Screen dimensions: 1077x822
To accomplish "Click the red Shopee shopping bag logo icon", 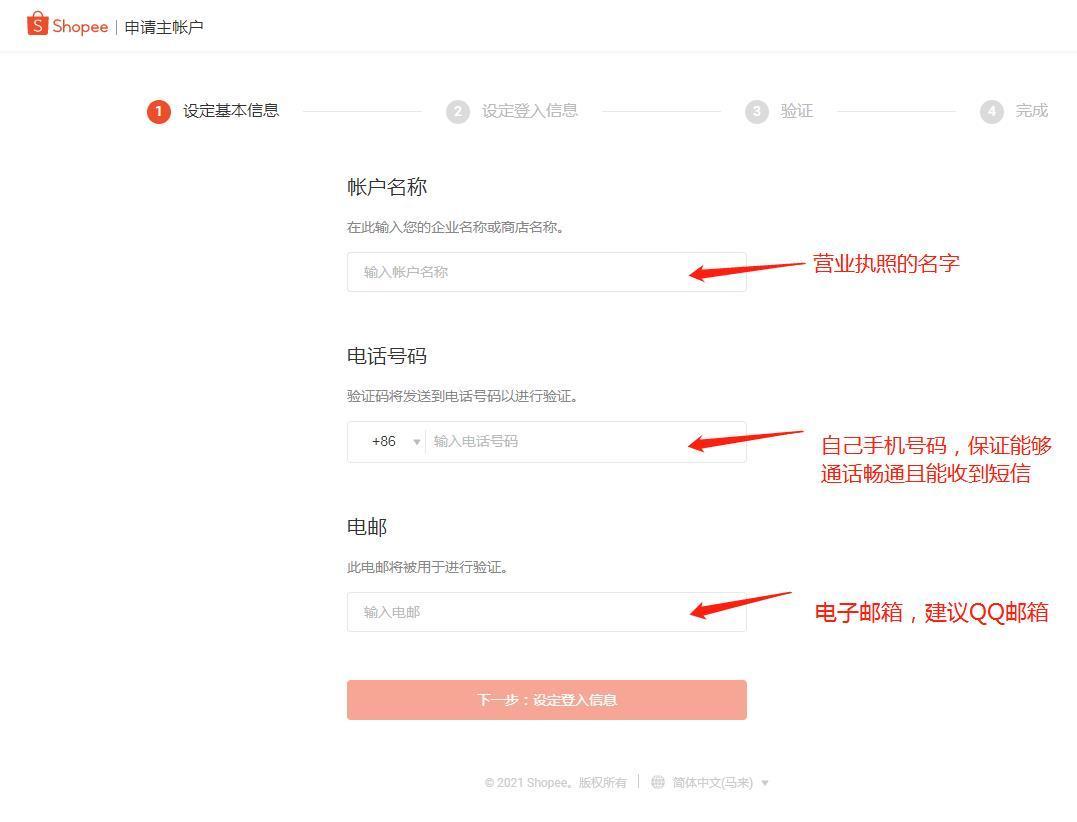I will click(x=38, y=24).
